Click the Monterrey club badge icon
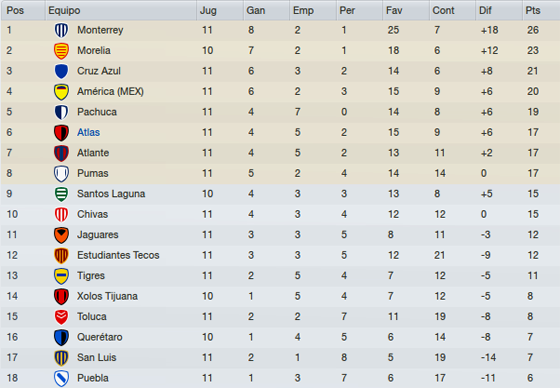 [x=61, y=30]
